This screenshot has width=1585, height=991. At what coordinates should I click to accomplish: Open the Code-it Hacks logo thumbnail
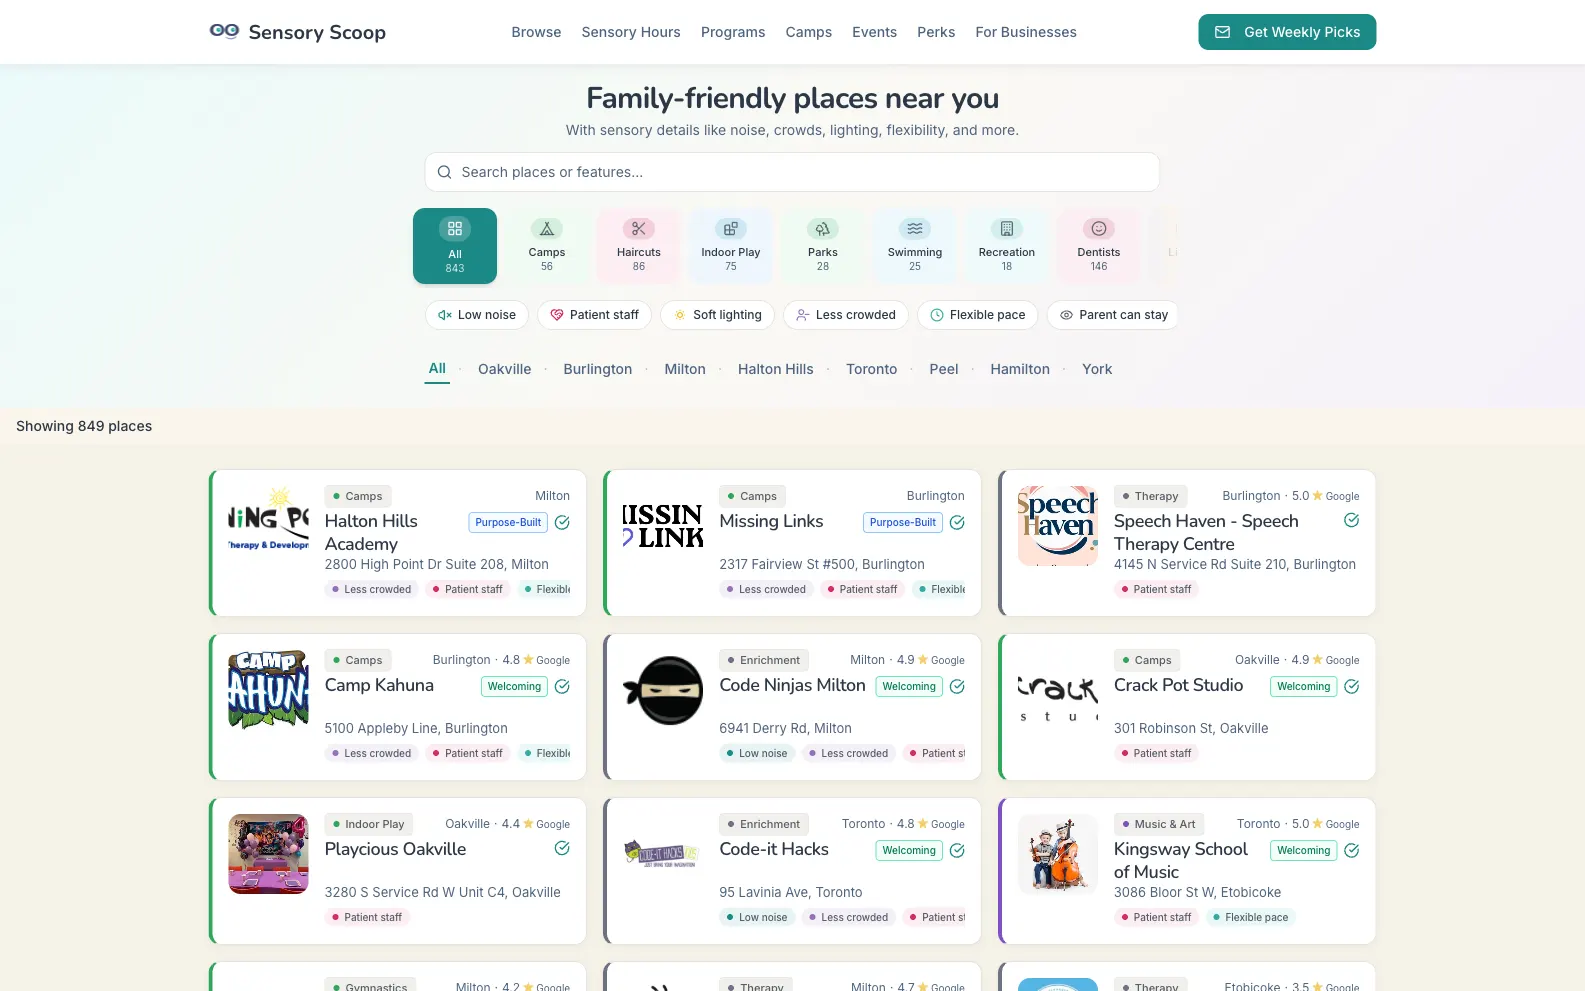[x=663, y=854]
